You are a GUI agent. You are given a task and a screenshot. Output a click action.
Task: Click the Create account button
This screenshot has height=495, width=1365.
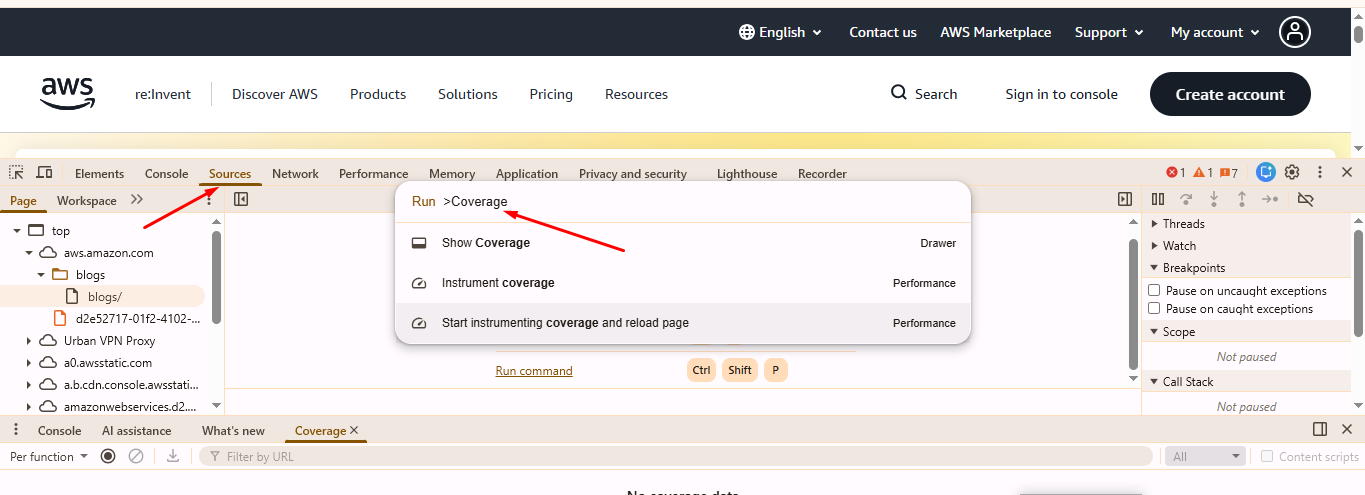(x=1229, y=94)
